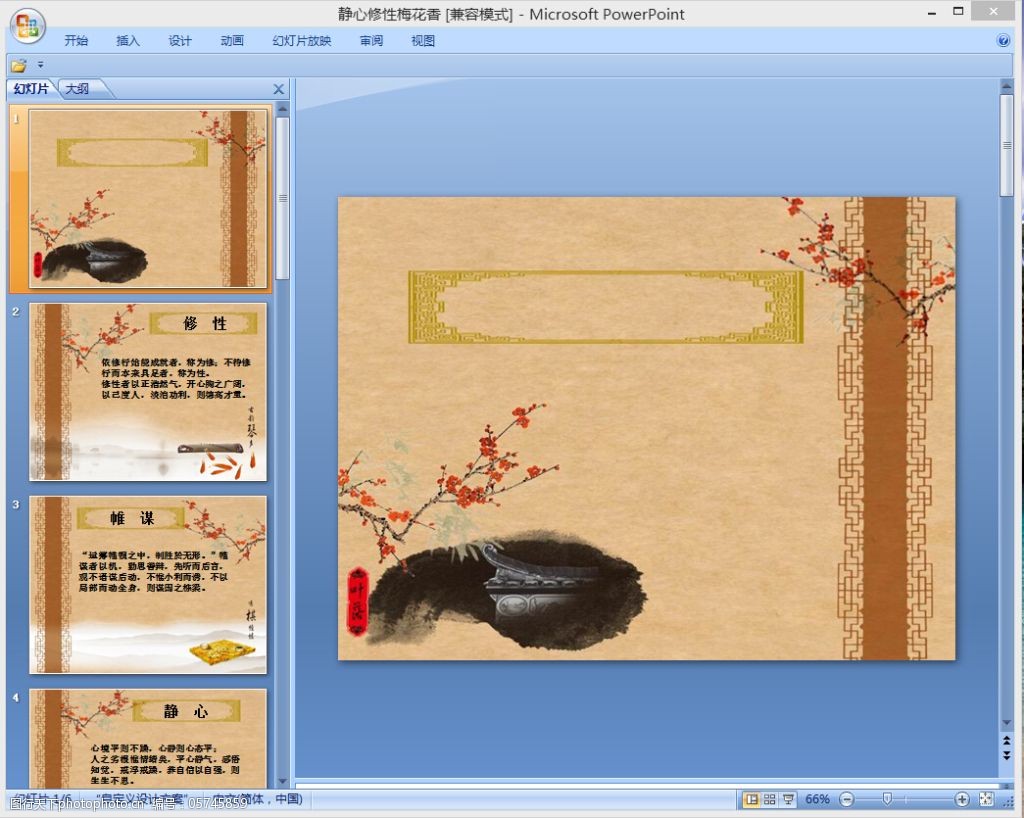Open the 插入 ribbon tab
The height and width of the screenshot is (818, 1024).
(x=128, y=40)
